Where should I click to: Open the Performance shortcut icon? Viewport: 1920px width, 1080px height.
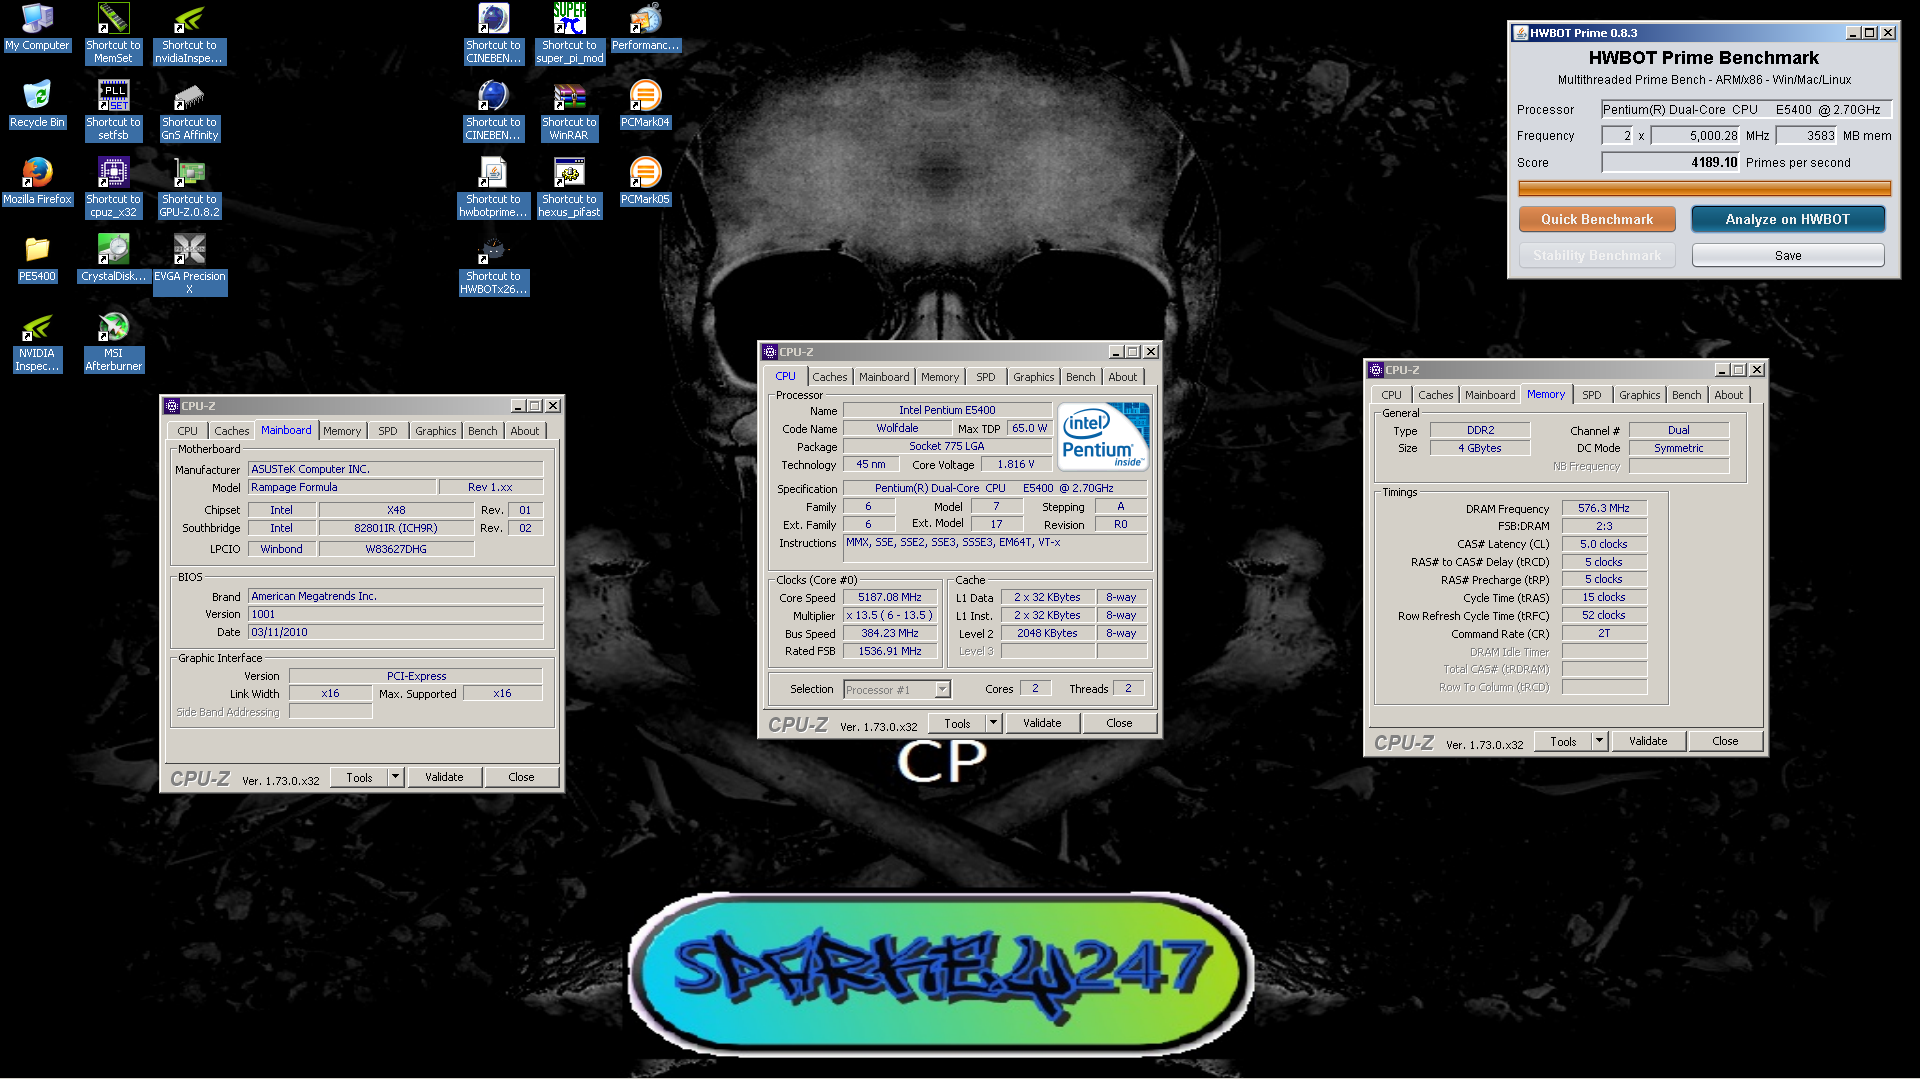(645, 27)
